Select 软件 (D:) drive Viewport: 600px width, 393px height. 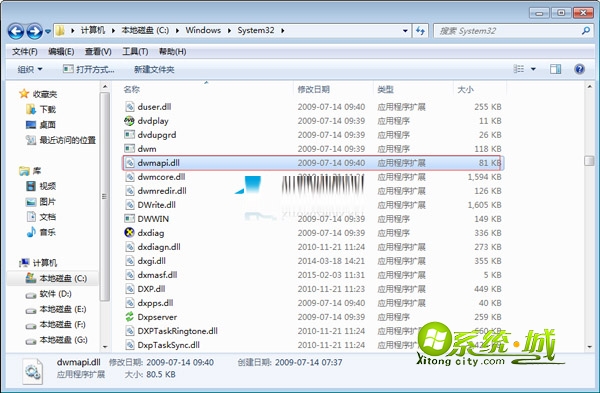pyautogui.click(x=49, y=294)
